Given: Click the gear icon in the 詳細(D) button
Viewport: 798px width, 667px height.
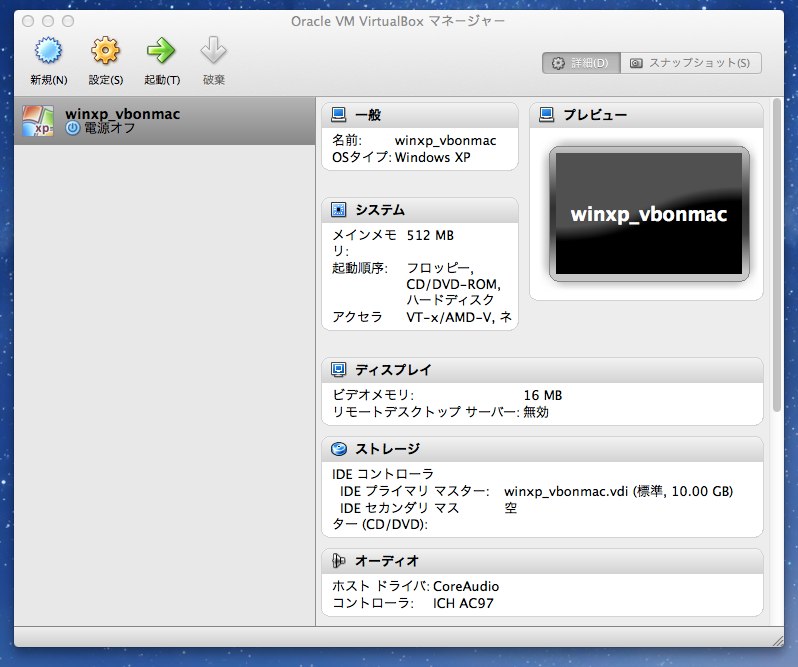Looking at the screenshot, I should coord(558,63).
